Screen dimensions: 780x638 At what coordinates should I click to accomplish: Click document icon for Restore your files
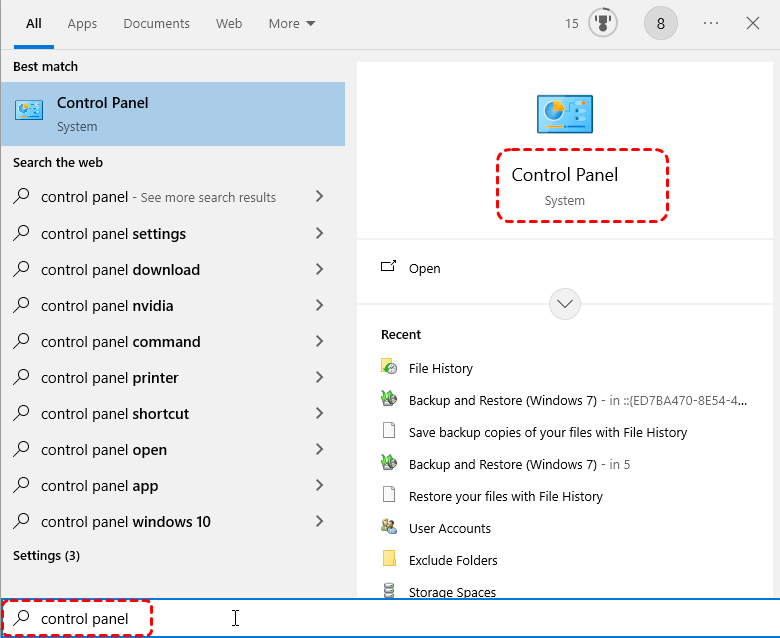(x=389, y=495)
